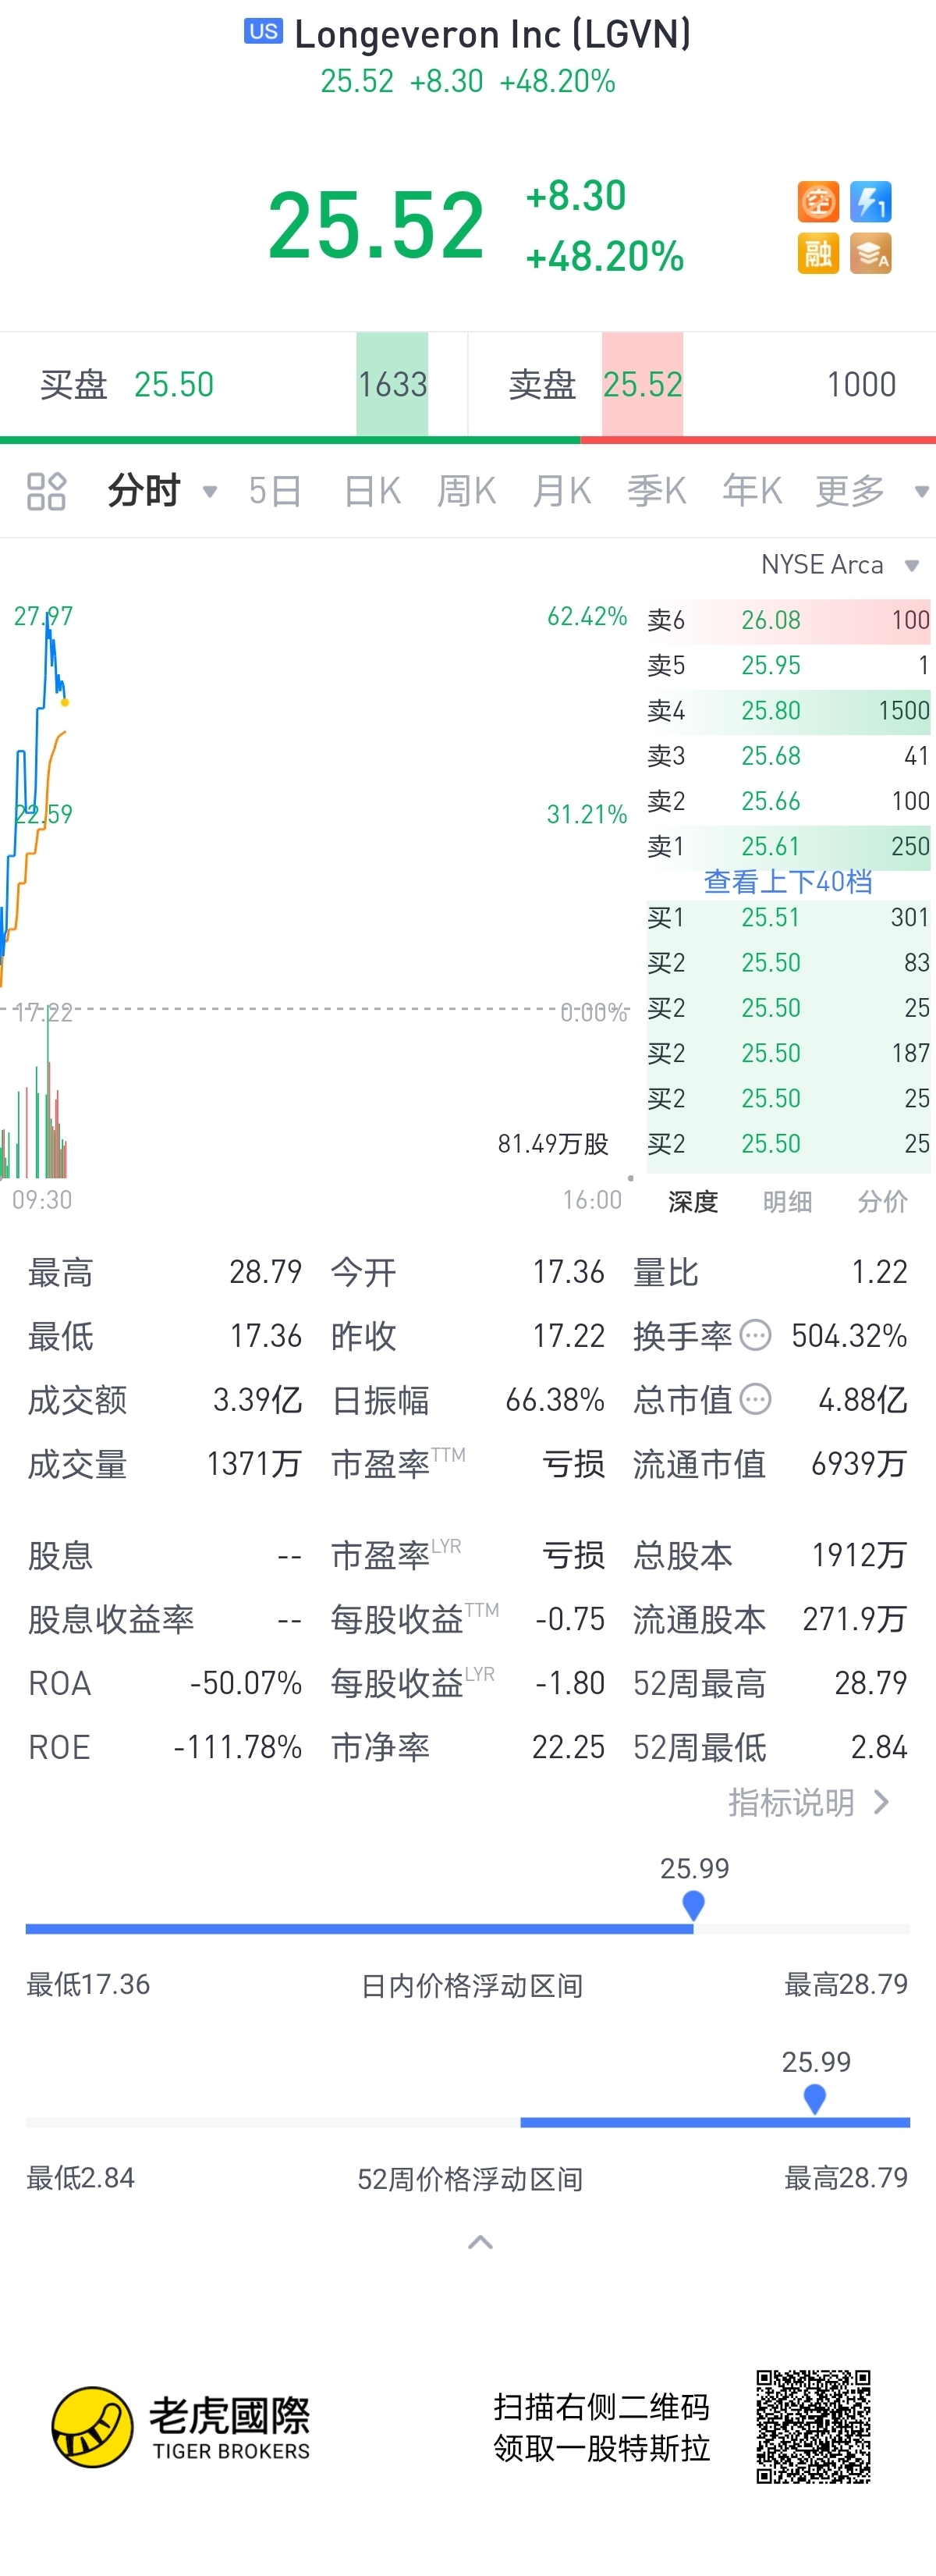Switch to the 周K weekly chart tab
Image resolution: width=936 pixels, height=2576 pixels.
[466, 491]
